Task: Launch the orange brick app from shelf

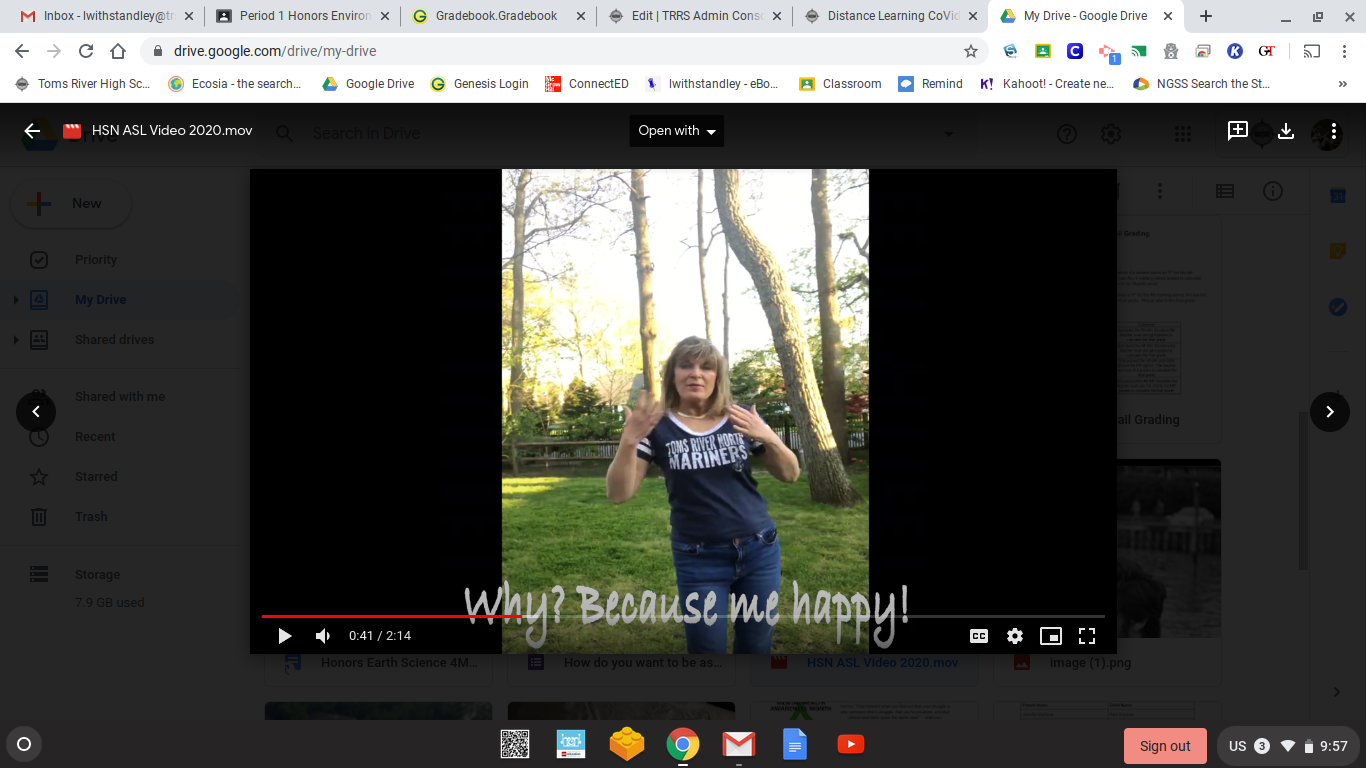Action: [x=627, y=744]
